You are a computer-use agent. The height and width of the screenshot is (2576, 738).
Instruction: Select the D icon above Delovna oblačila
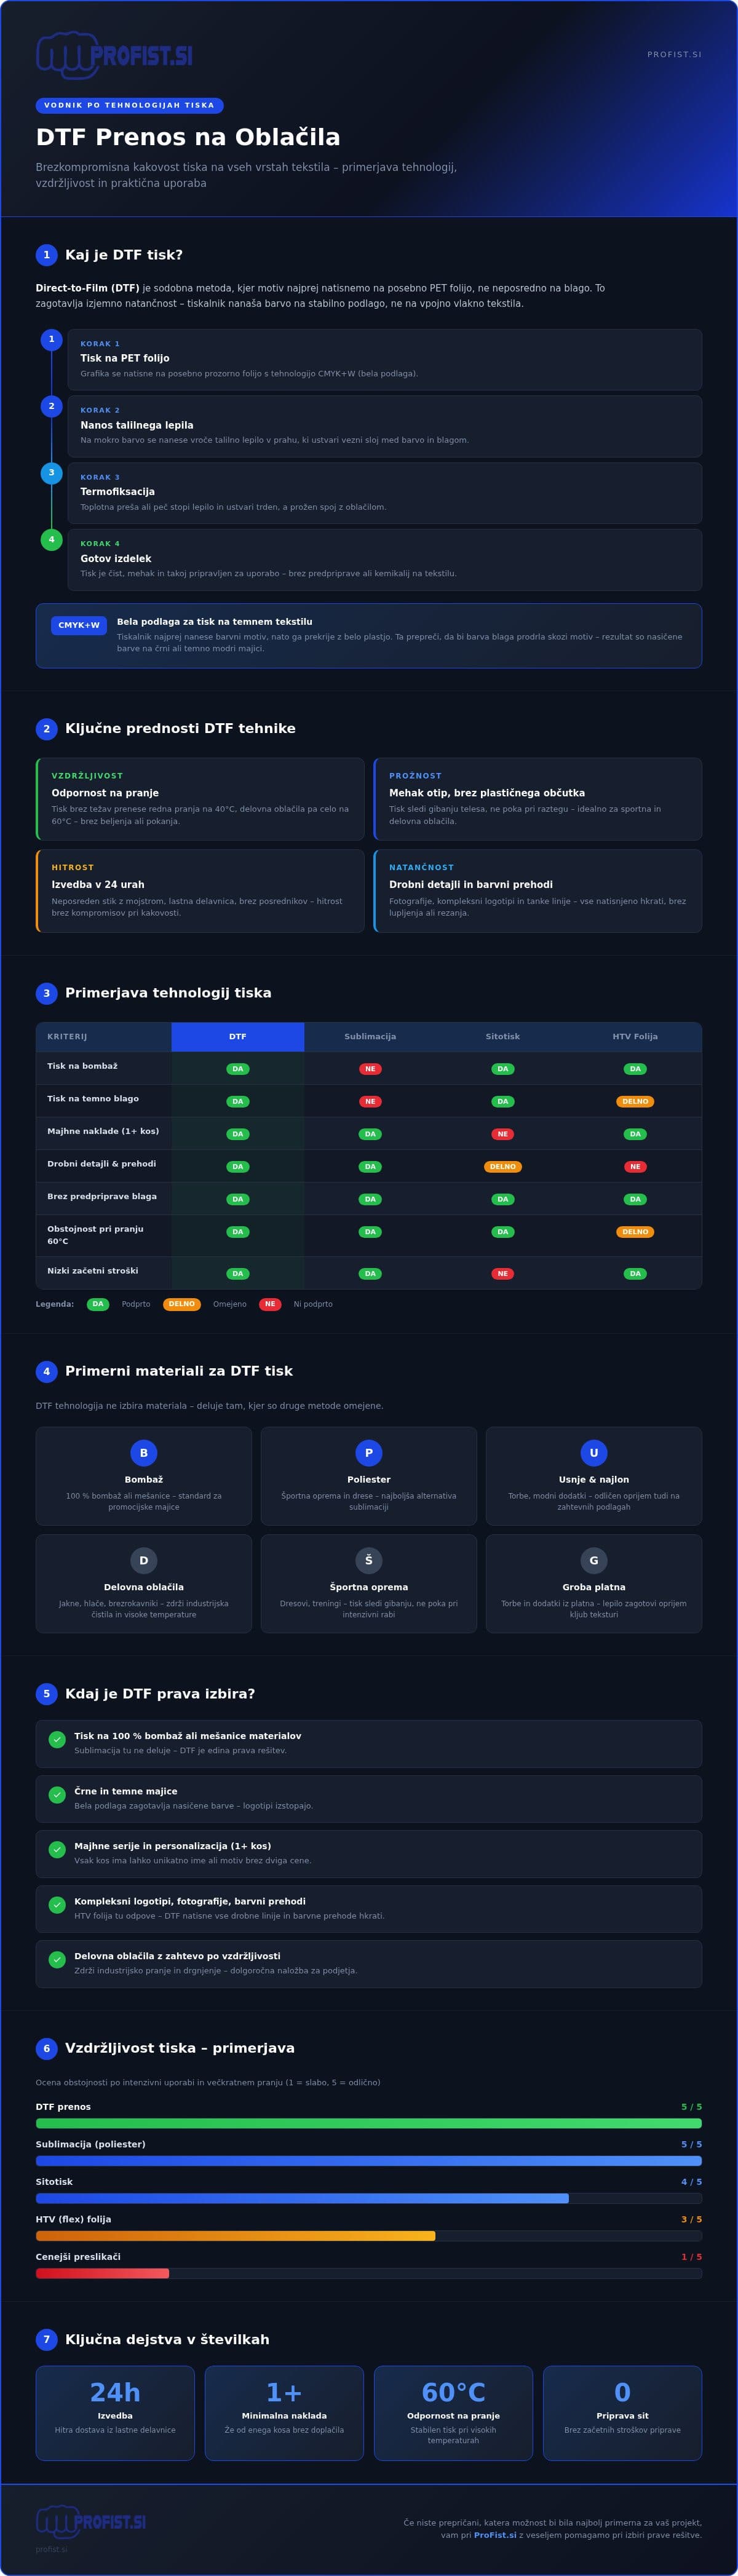[144, 1560]
